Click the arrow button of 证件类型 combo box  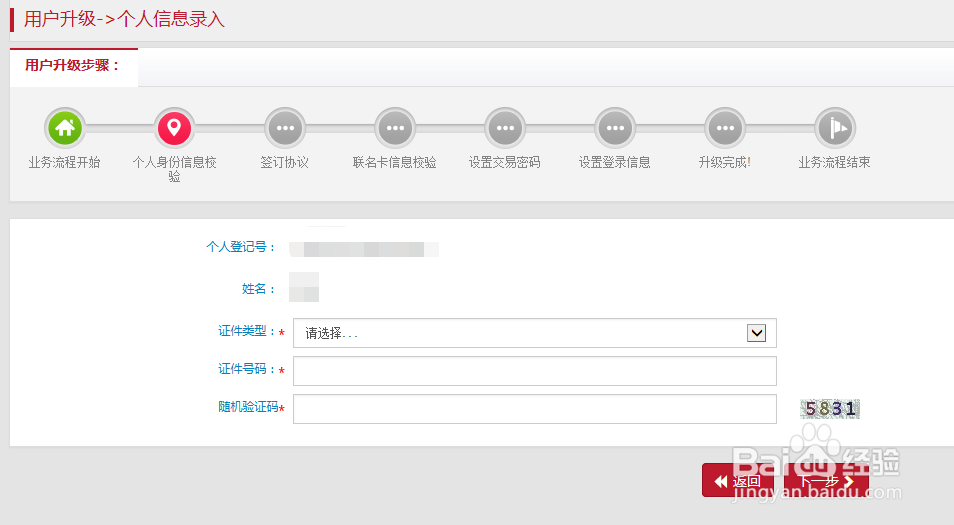[x=756, y=333]
